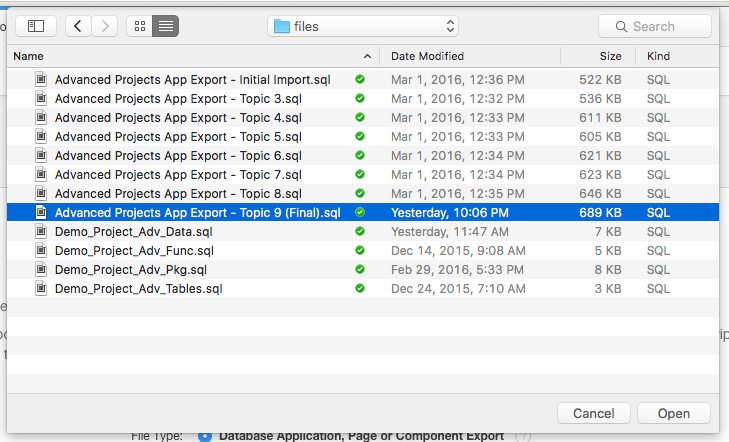Sort by Name column header
Viewport: 729px width, 442px height.
pyautogui.click(x=28, y=56)
